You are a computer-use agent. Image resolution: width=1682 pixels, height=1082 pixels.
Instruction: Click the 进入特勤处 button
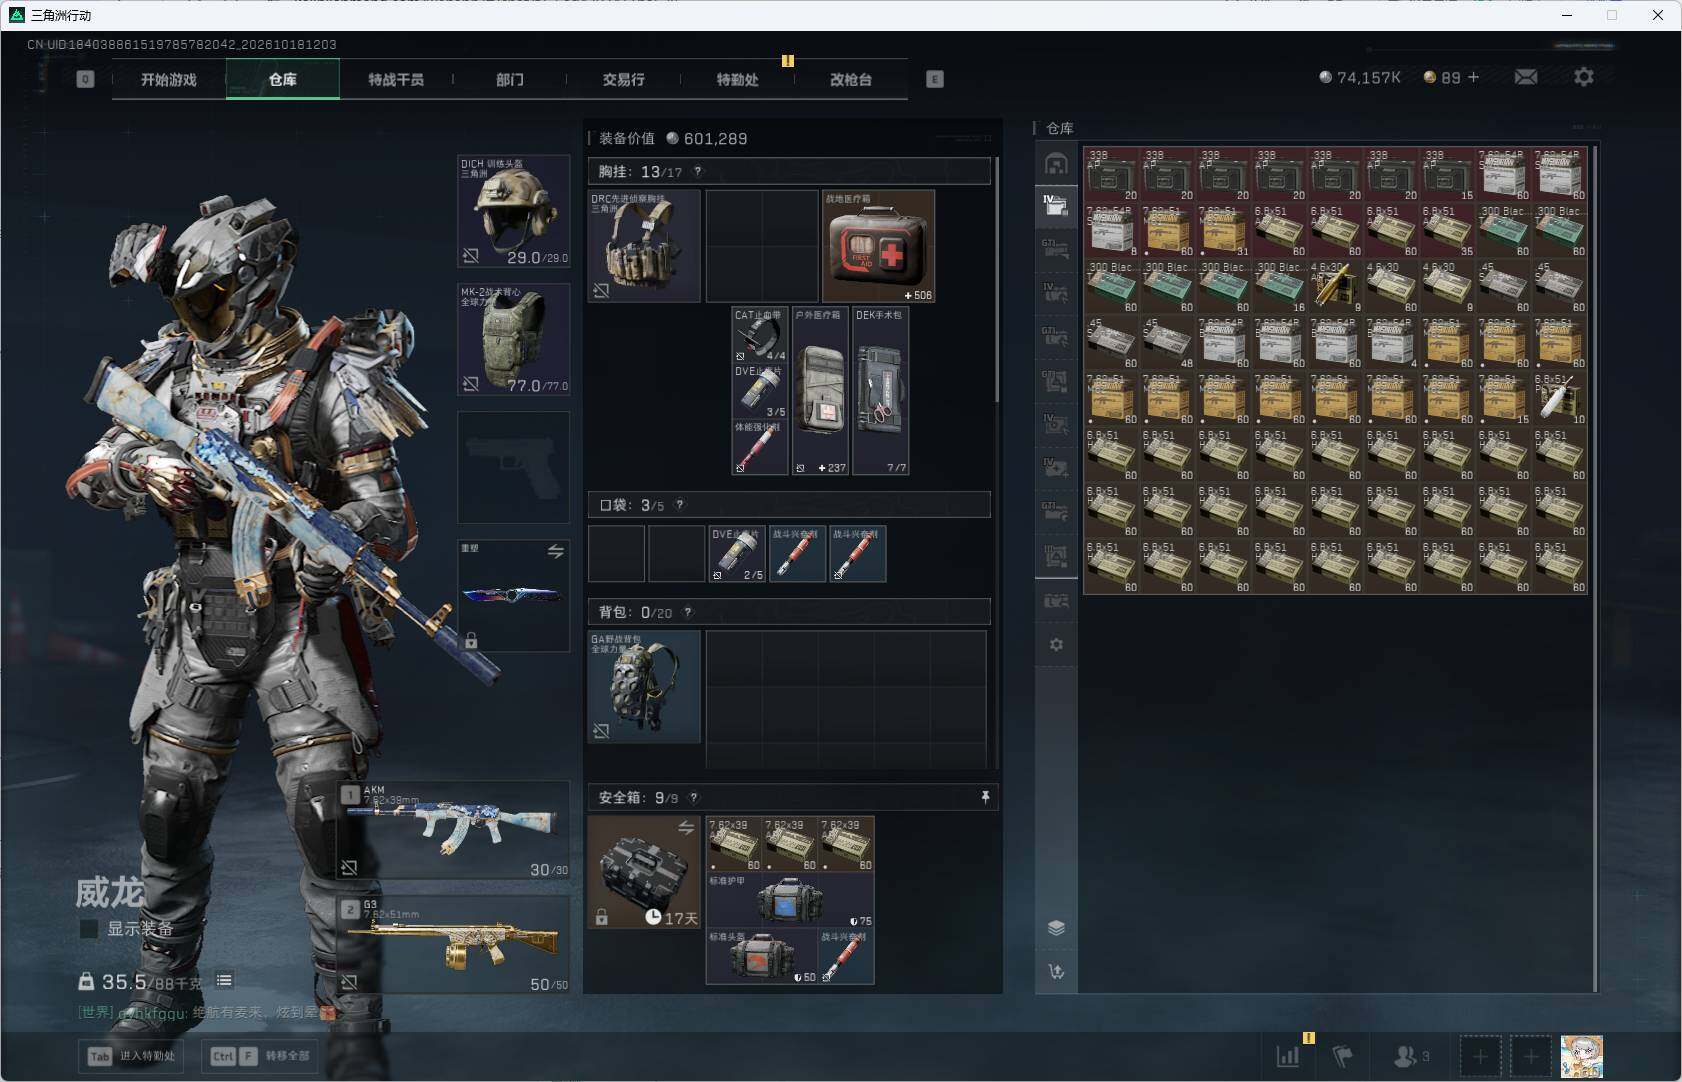(x=131, y=1056)
